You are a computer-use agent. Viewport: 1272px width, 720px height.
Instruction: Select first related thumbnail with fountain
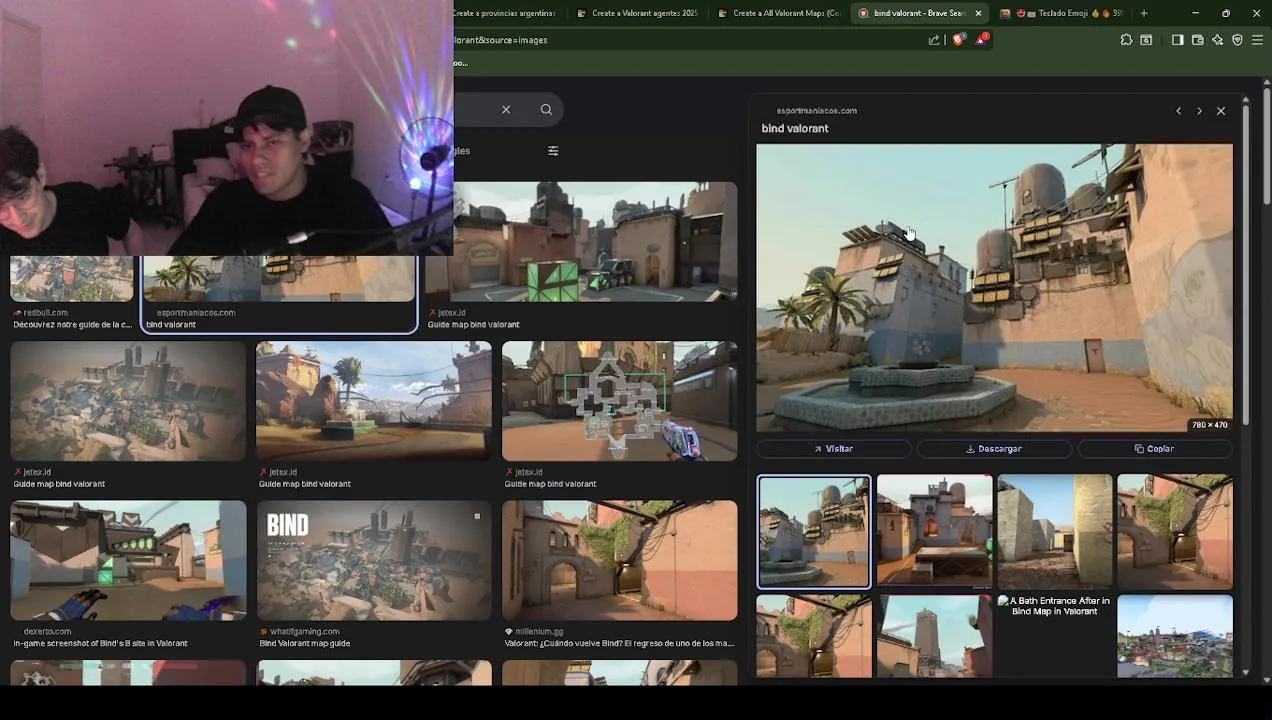click(x=814, y=531)
